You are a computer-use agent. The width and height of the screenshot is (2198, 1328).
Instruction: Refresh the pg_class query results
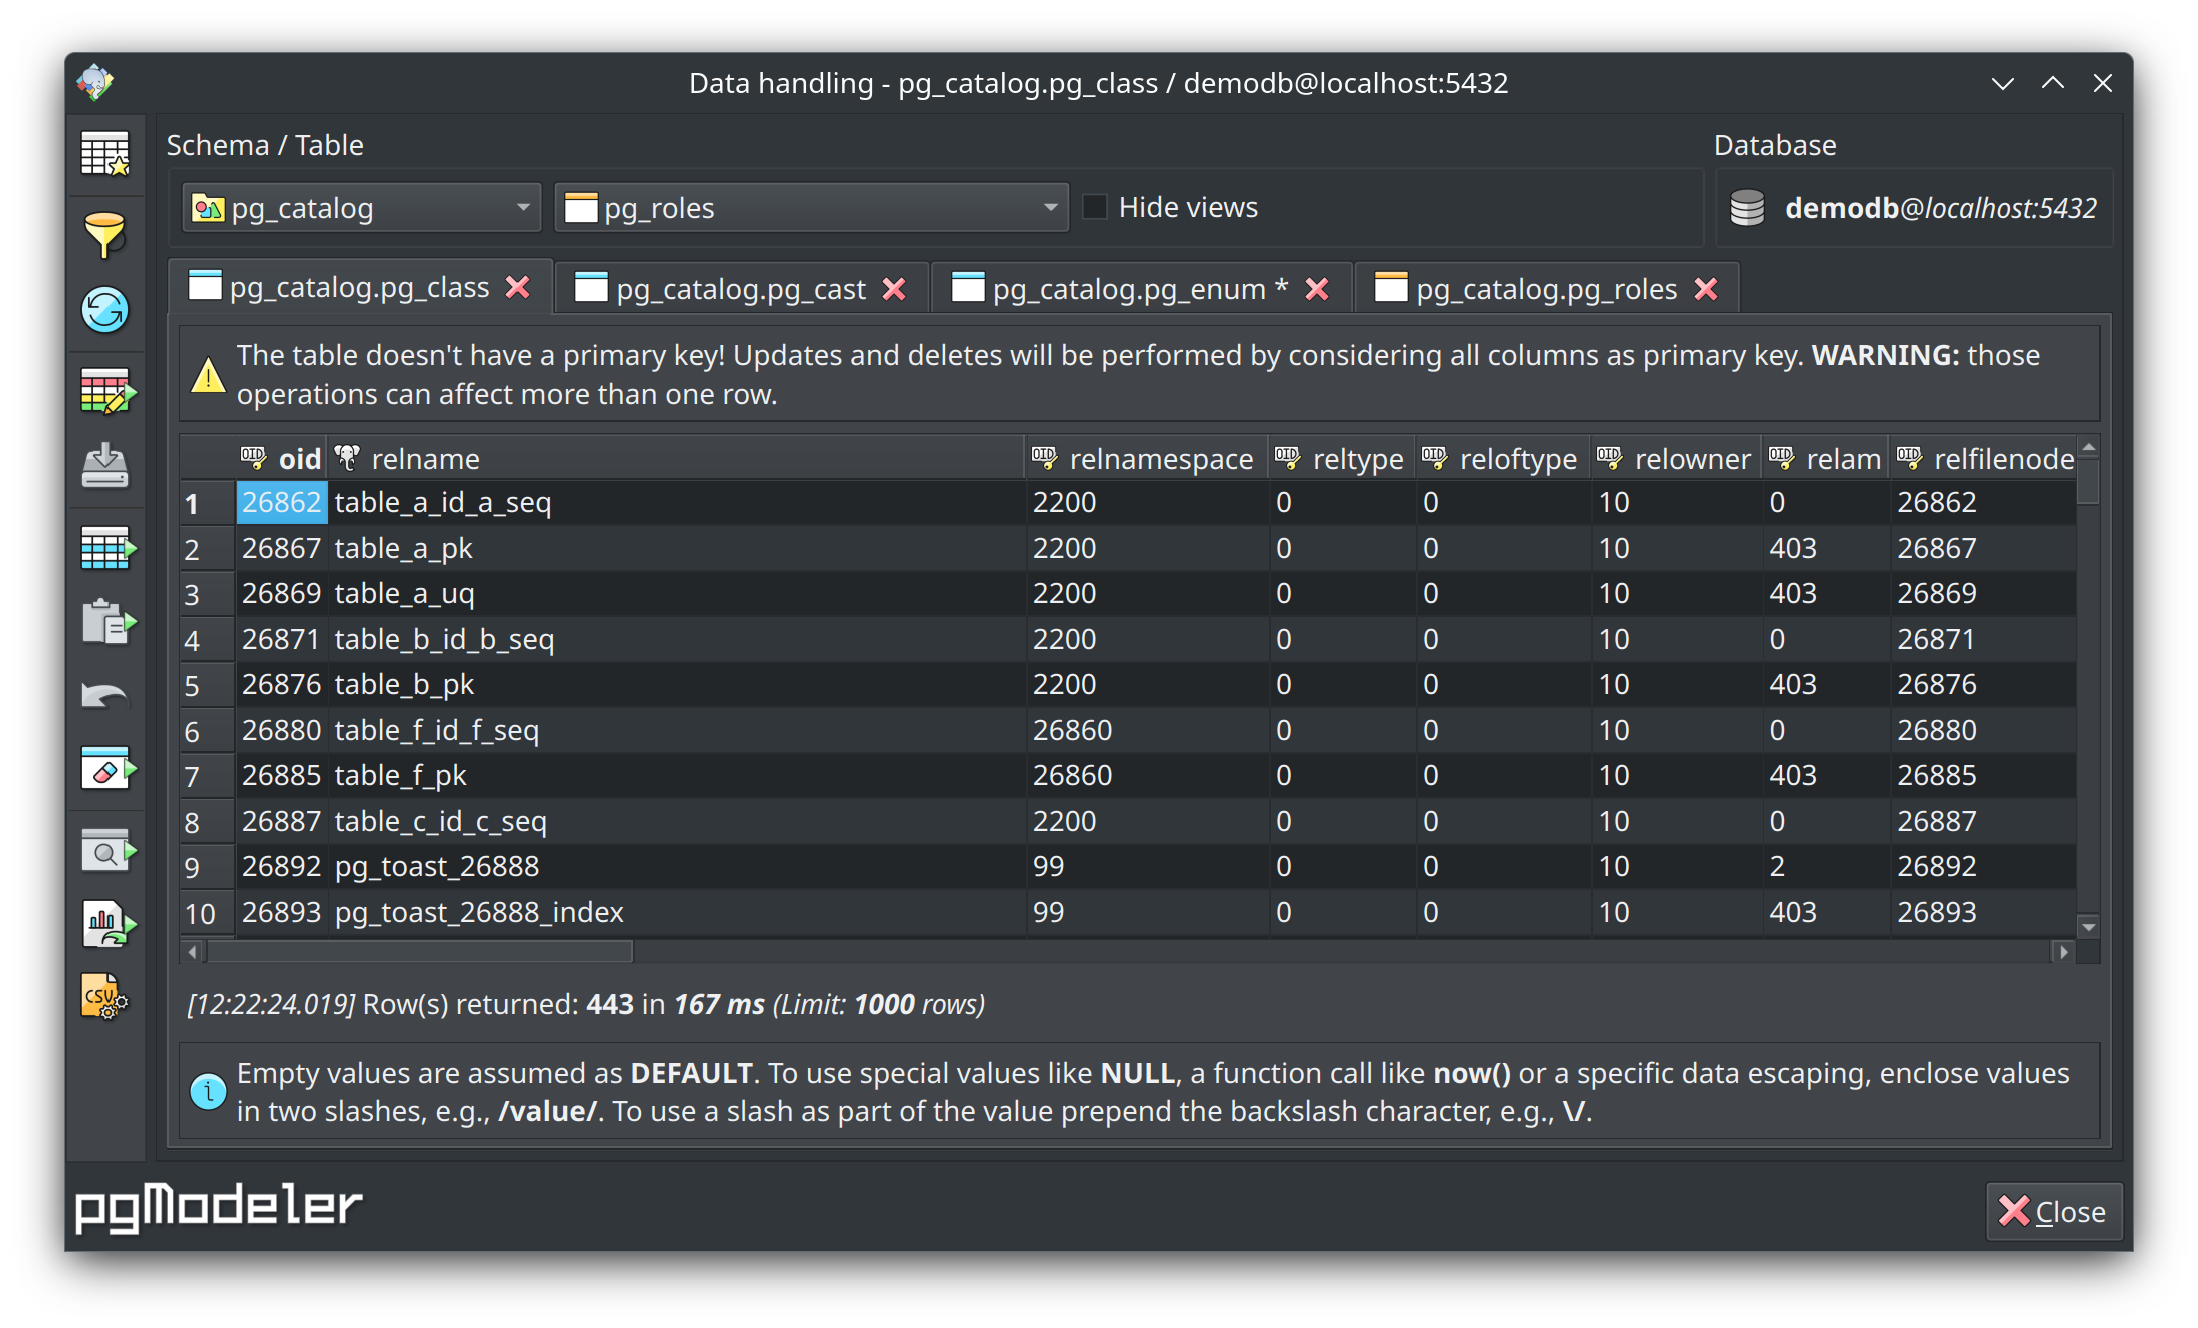[x=106, y=310]
